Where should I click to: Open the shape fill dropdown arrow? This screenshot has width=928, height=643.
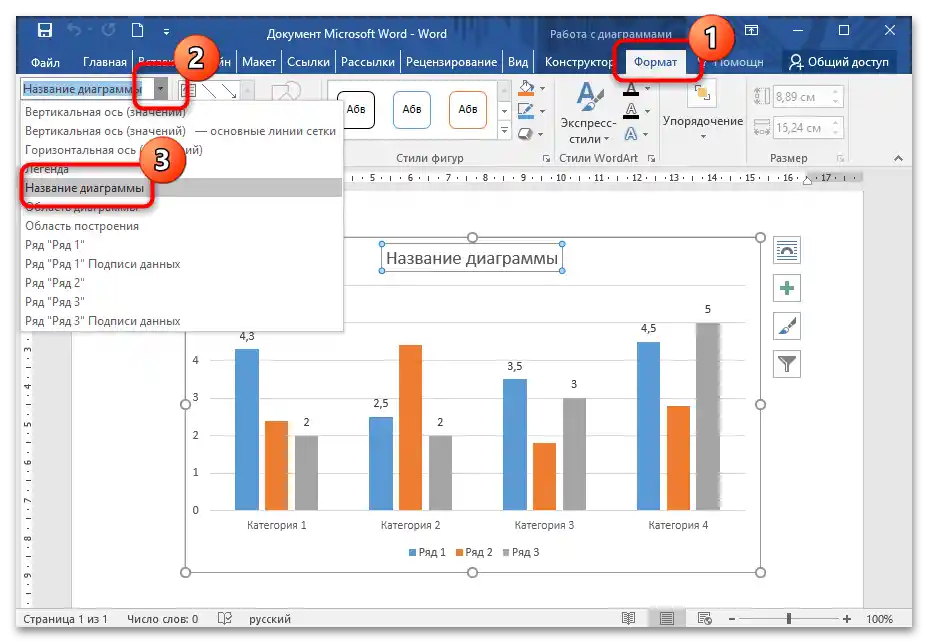(543, 89)
